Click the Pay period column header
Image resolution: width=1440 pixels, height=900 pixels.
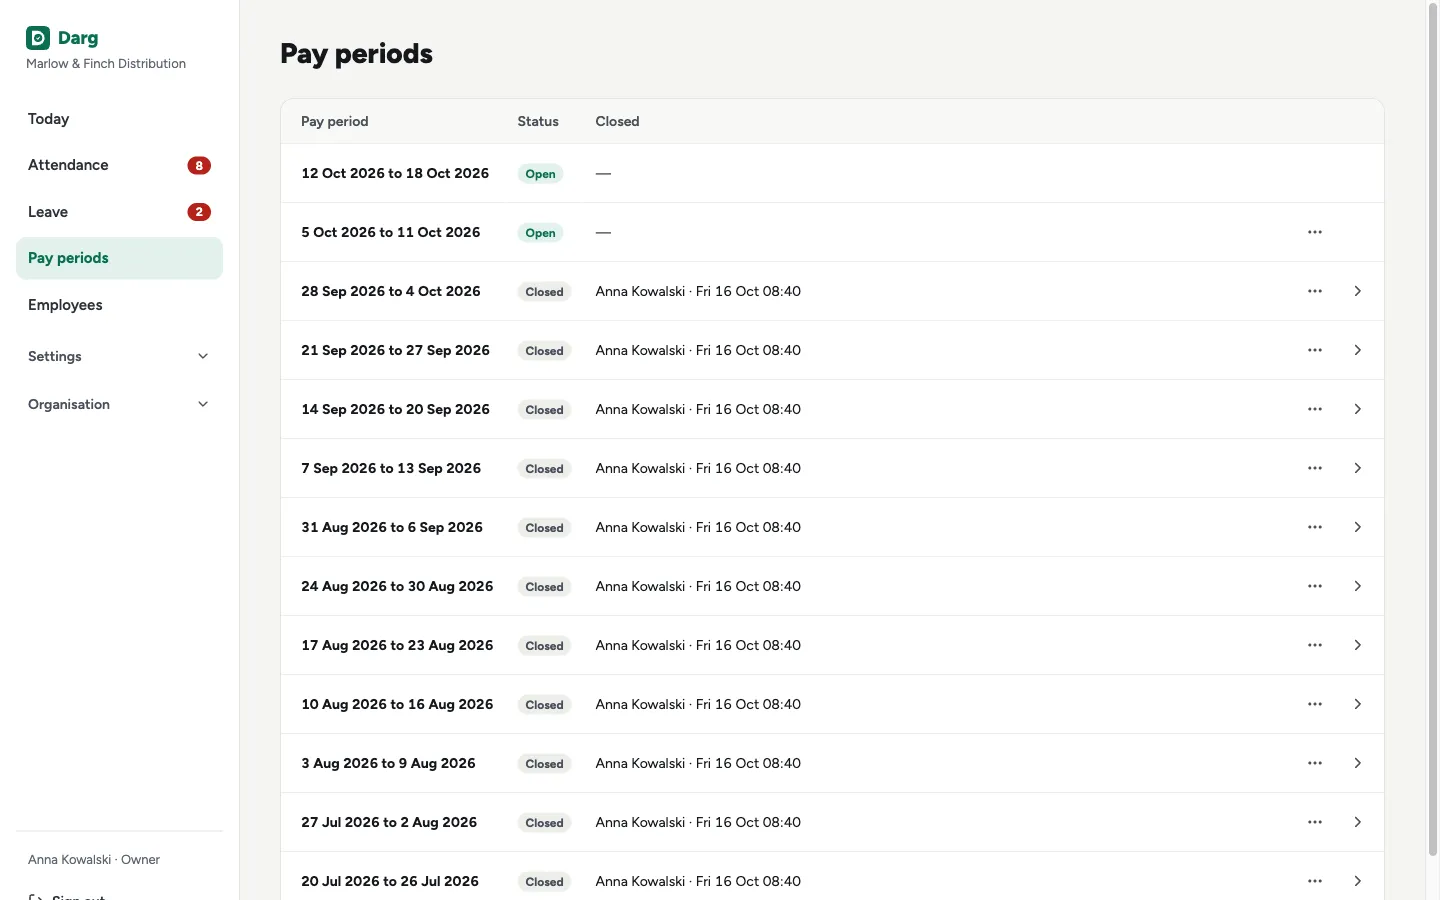(335, 121)
